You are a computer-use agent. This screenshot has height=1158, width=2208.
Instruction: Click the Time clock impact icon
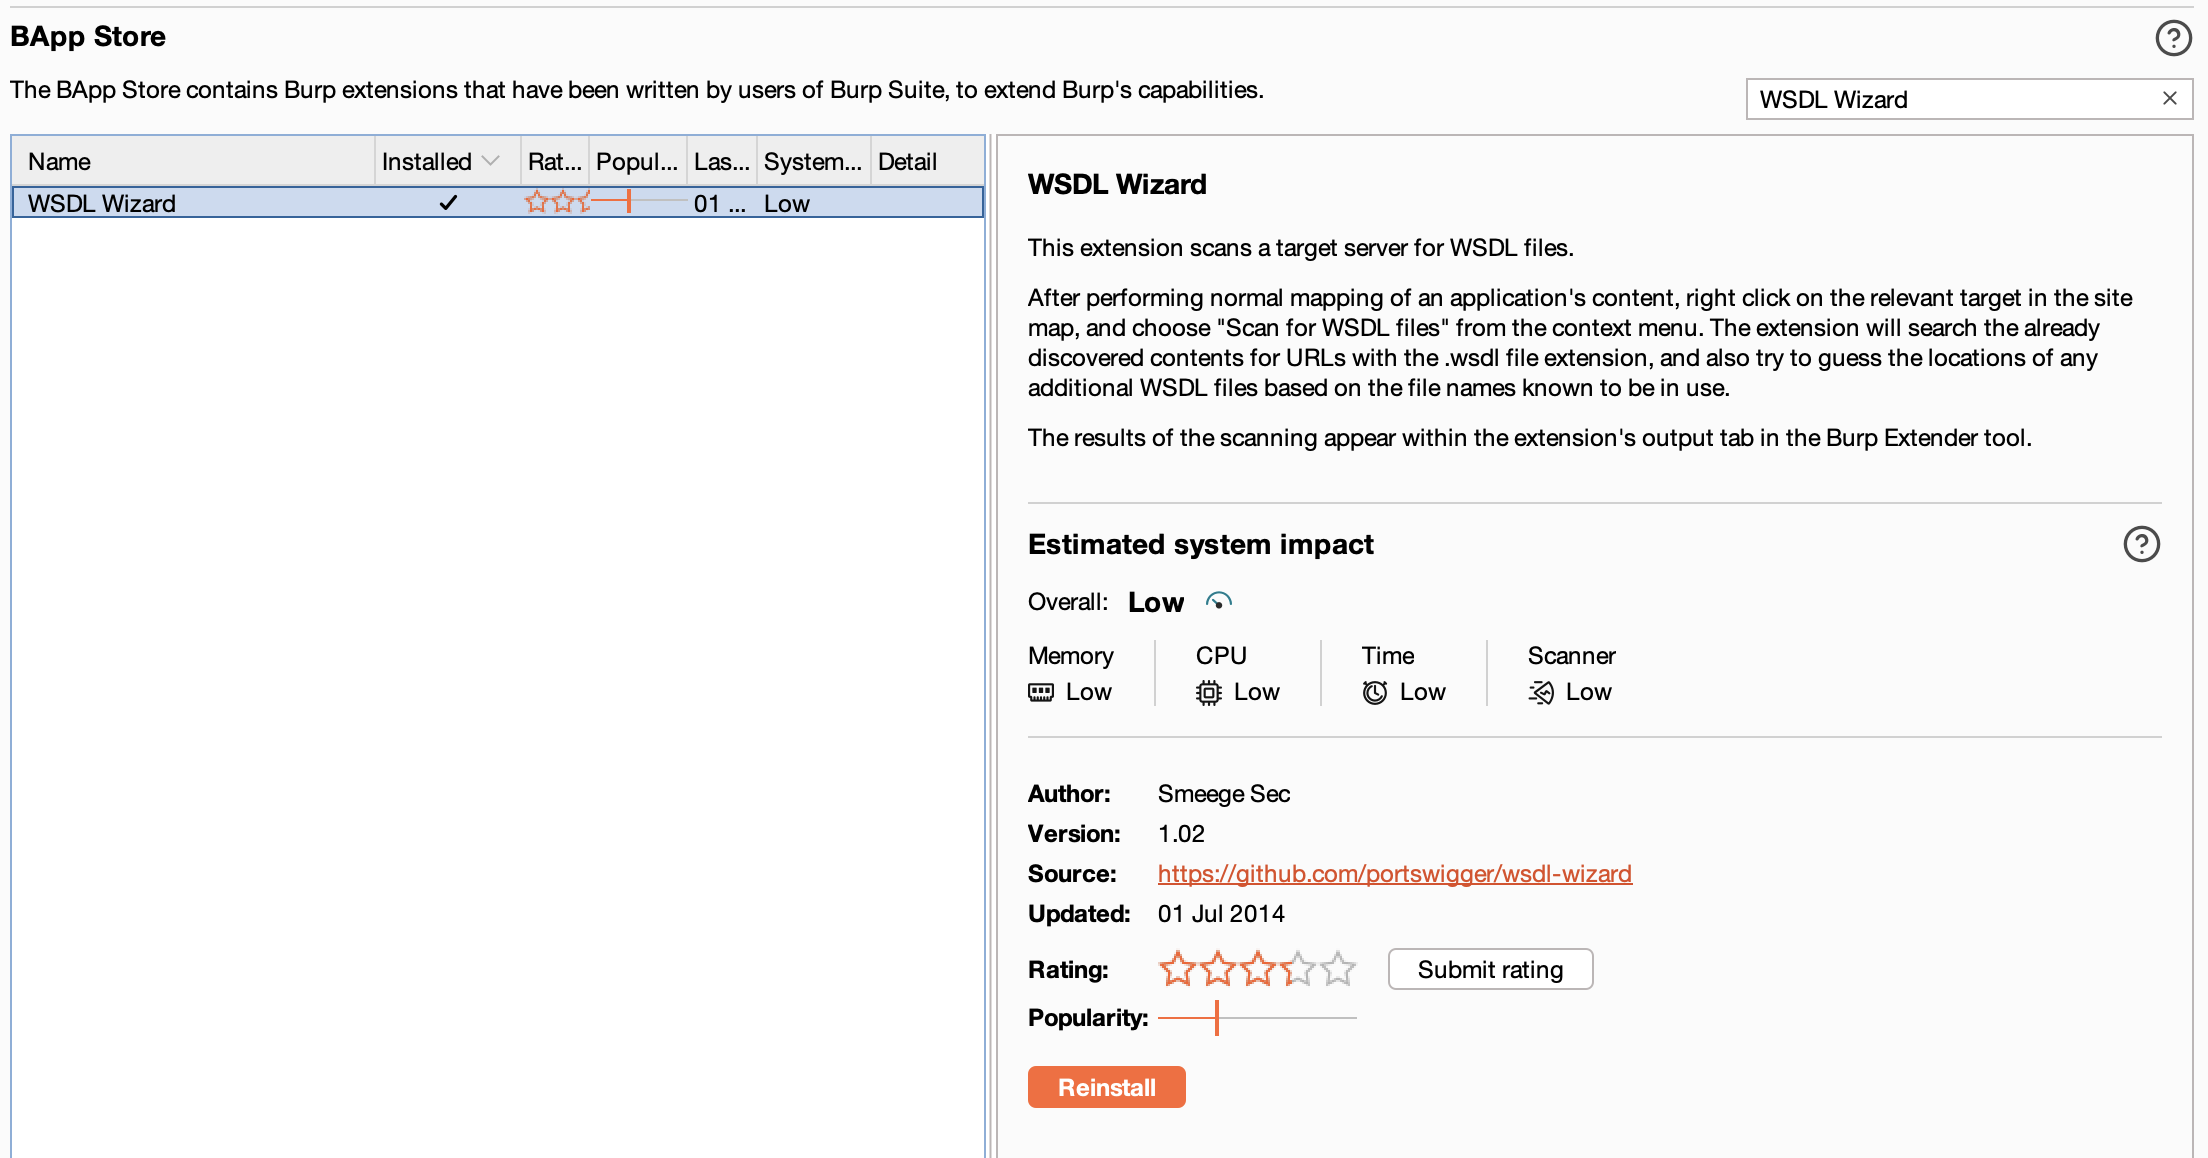point(1375,692)
